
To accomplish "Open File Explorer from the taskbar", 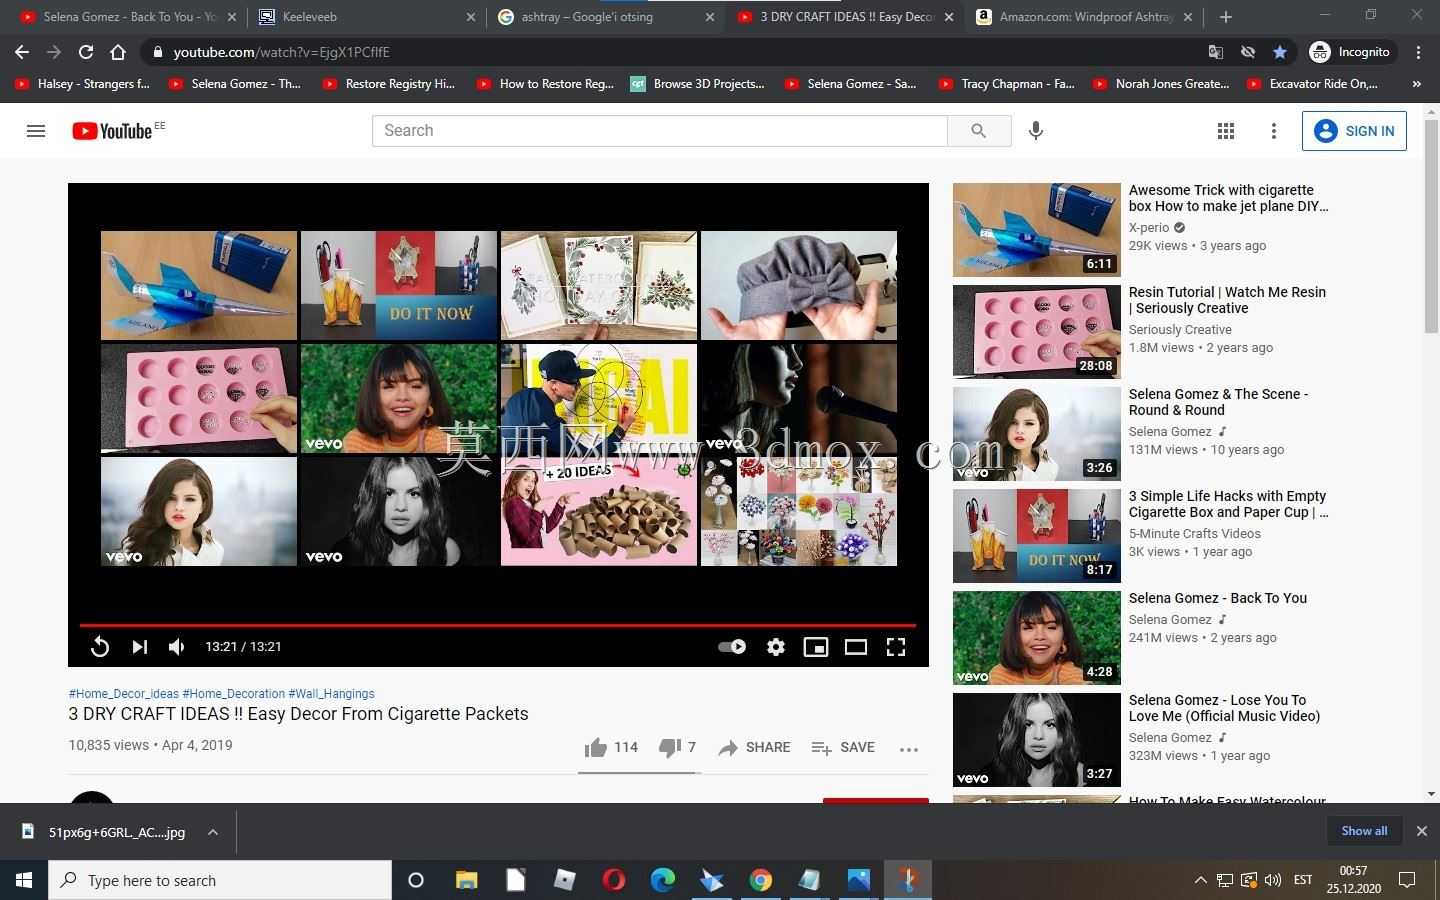I will 466,880.
